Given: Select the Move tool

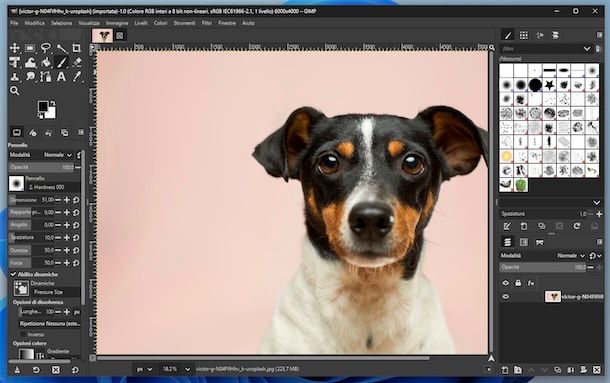Looking at the screenshot, I should click(x=15, y=48).
